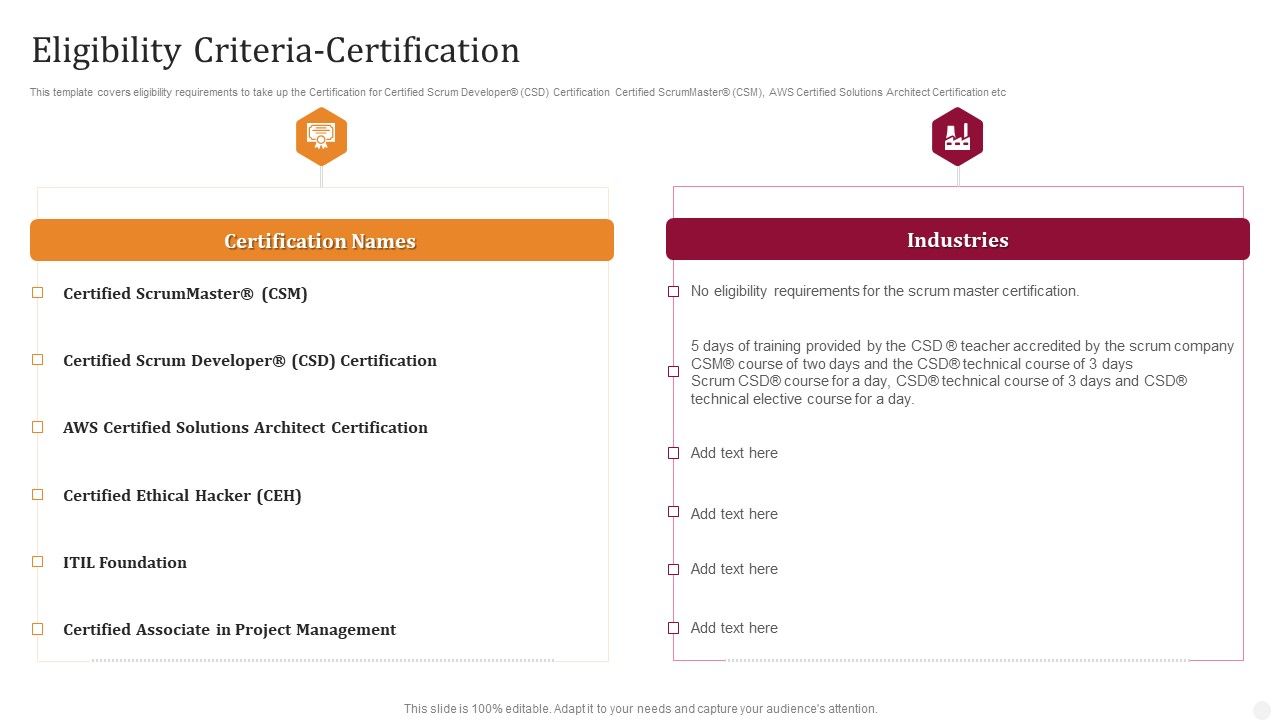Click the Certified ScrumMaster (CSM) text
The width and height of the screenshot is (1280, 720).
[185, 294]
